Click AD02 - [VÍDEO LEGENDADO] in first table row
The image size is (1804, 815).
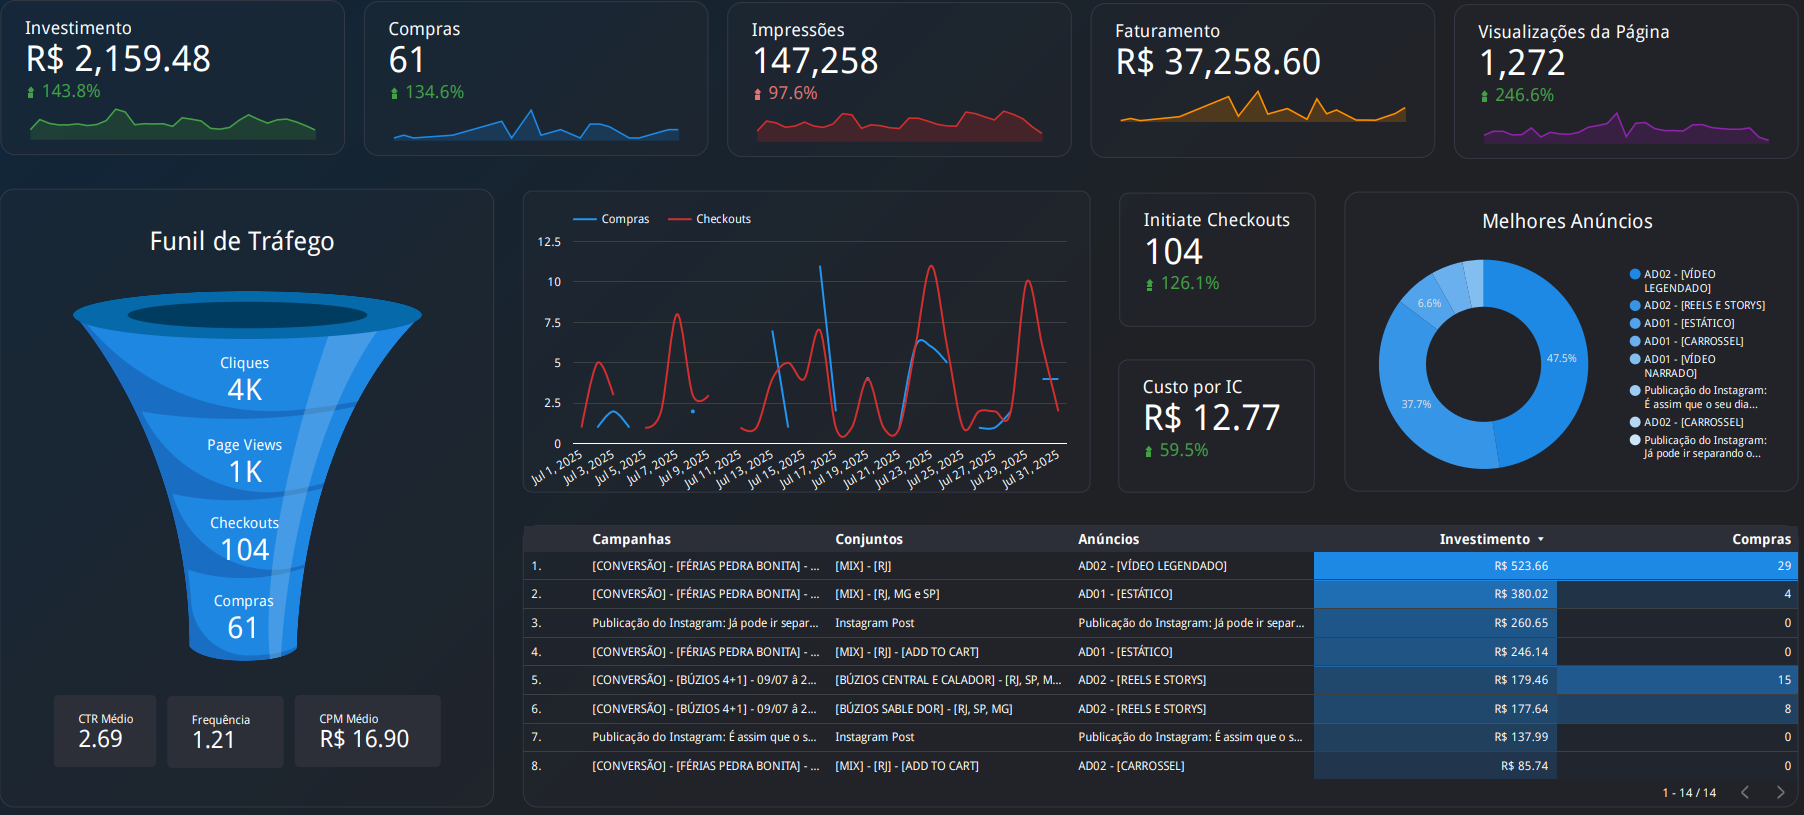pos(1152,566)
